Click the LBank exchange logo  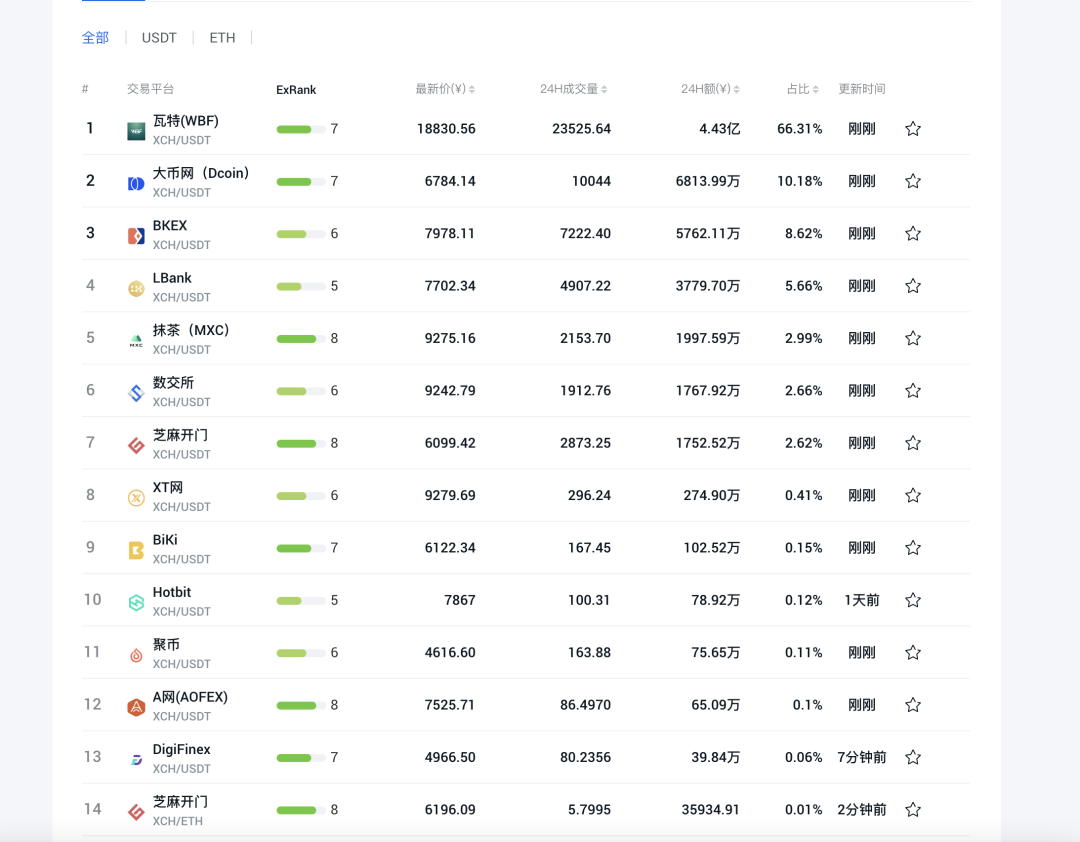pos(136,288)
